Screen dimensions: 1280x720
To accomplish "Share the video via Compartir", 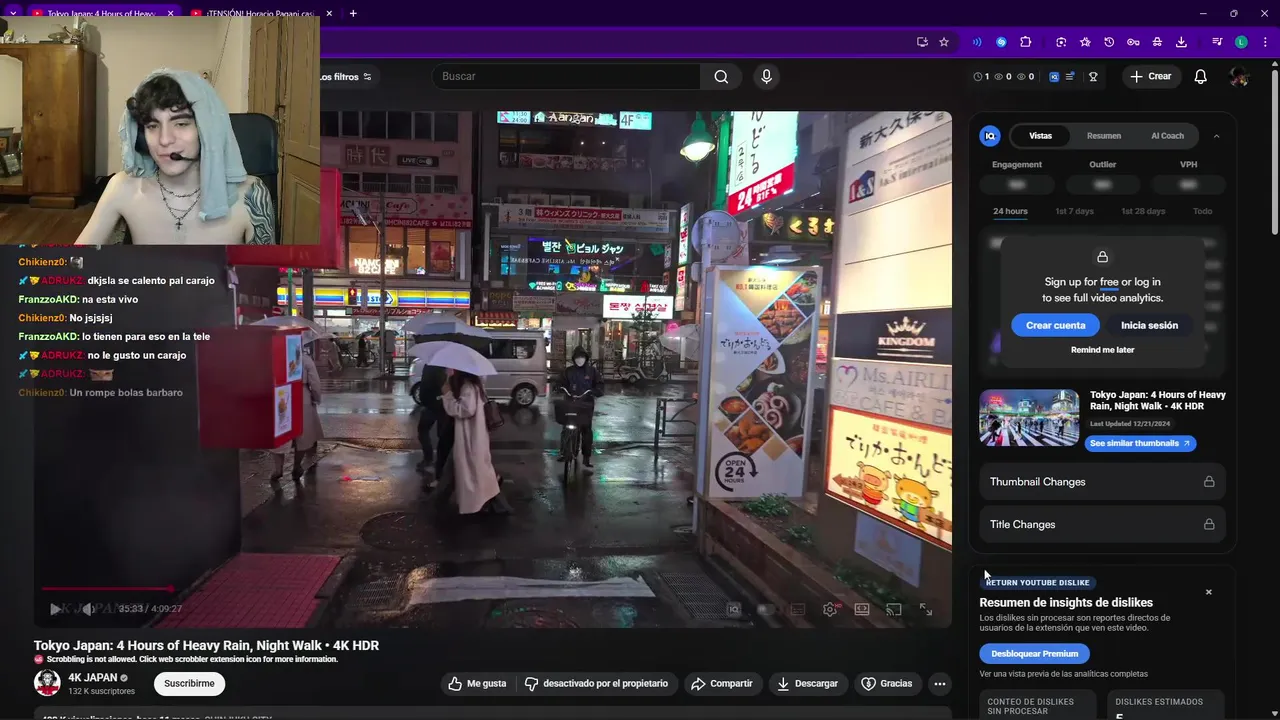I will click(x=721, y=684).
